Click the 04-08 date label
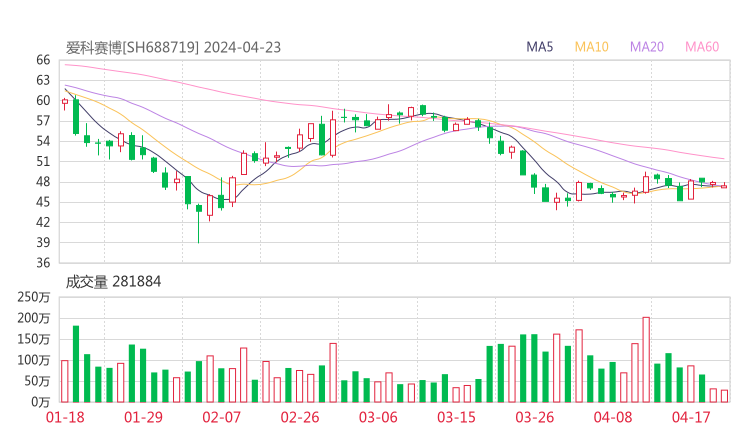Viewport: 740px width, 440px height. 613,417
